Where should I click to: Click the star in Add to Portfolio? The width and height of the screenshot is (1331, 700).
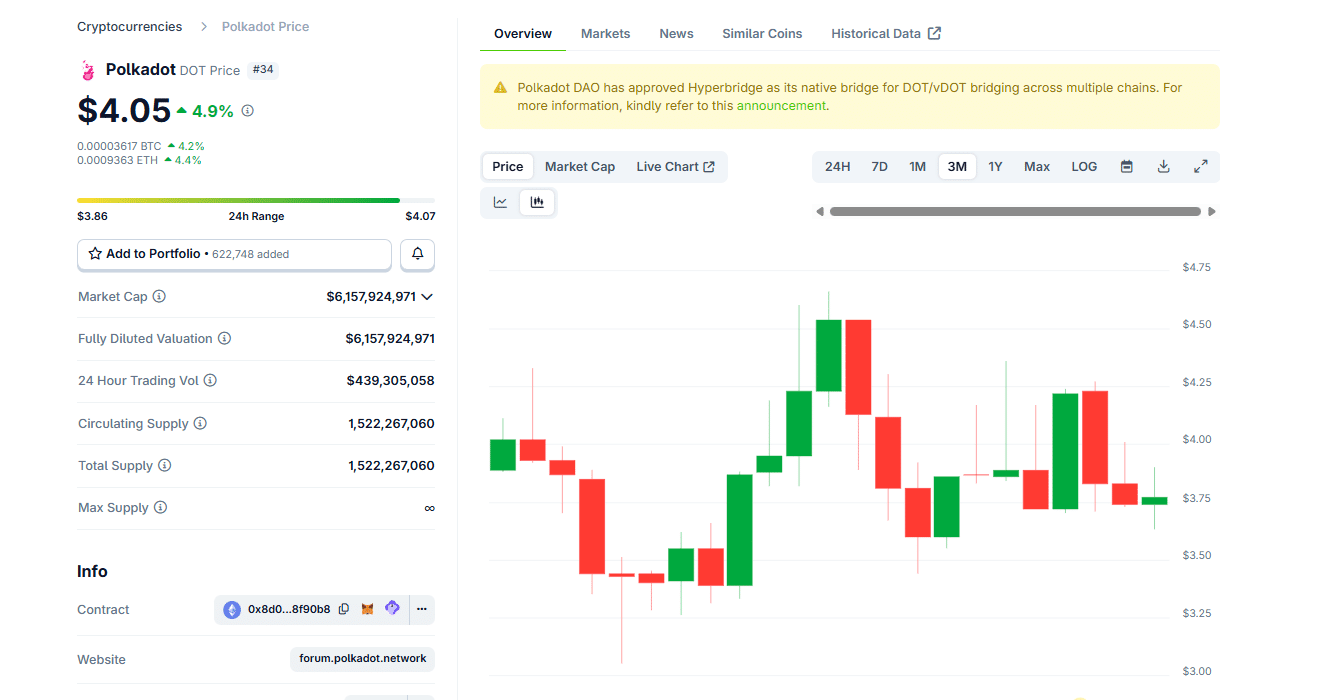click(95, 254)
